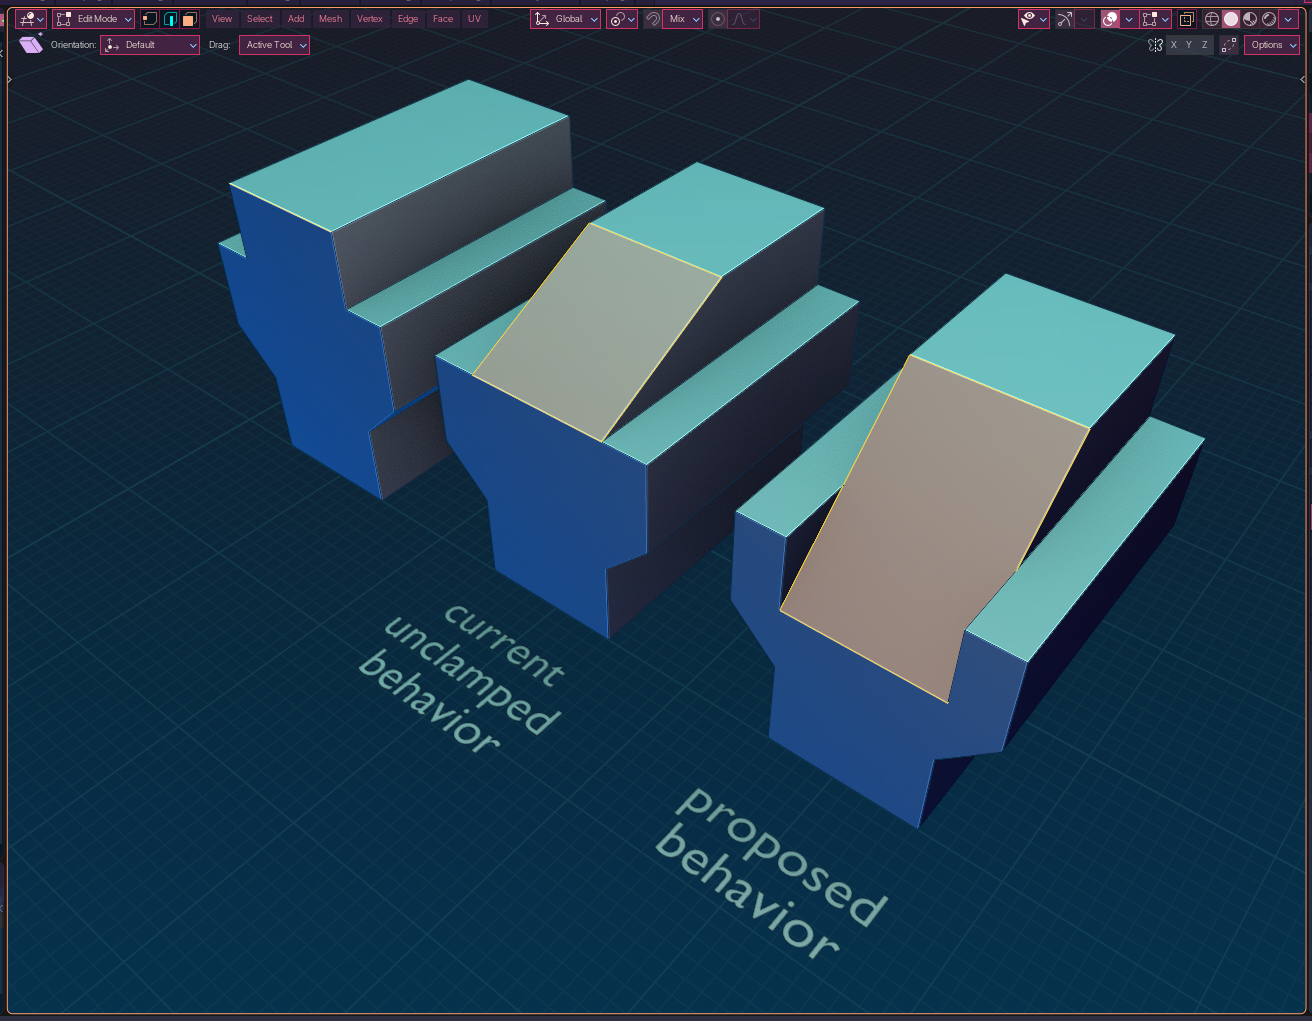Open the Vertex menu

370,19
